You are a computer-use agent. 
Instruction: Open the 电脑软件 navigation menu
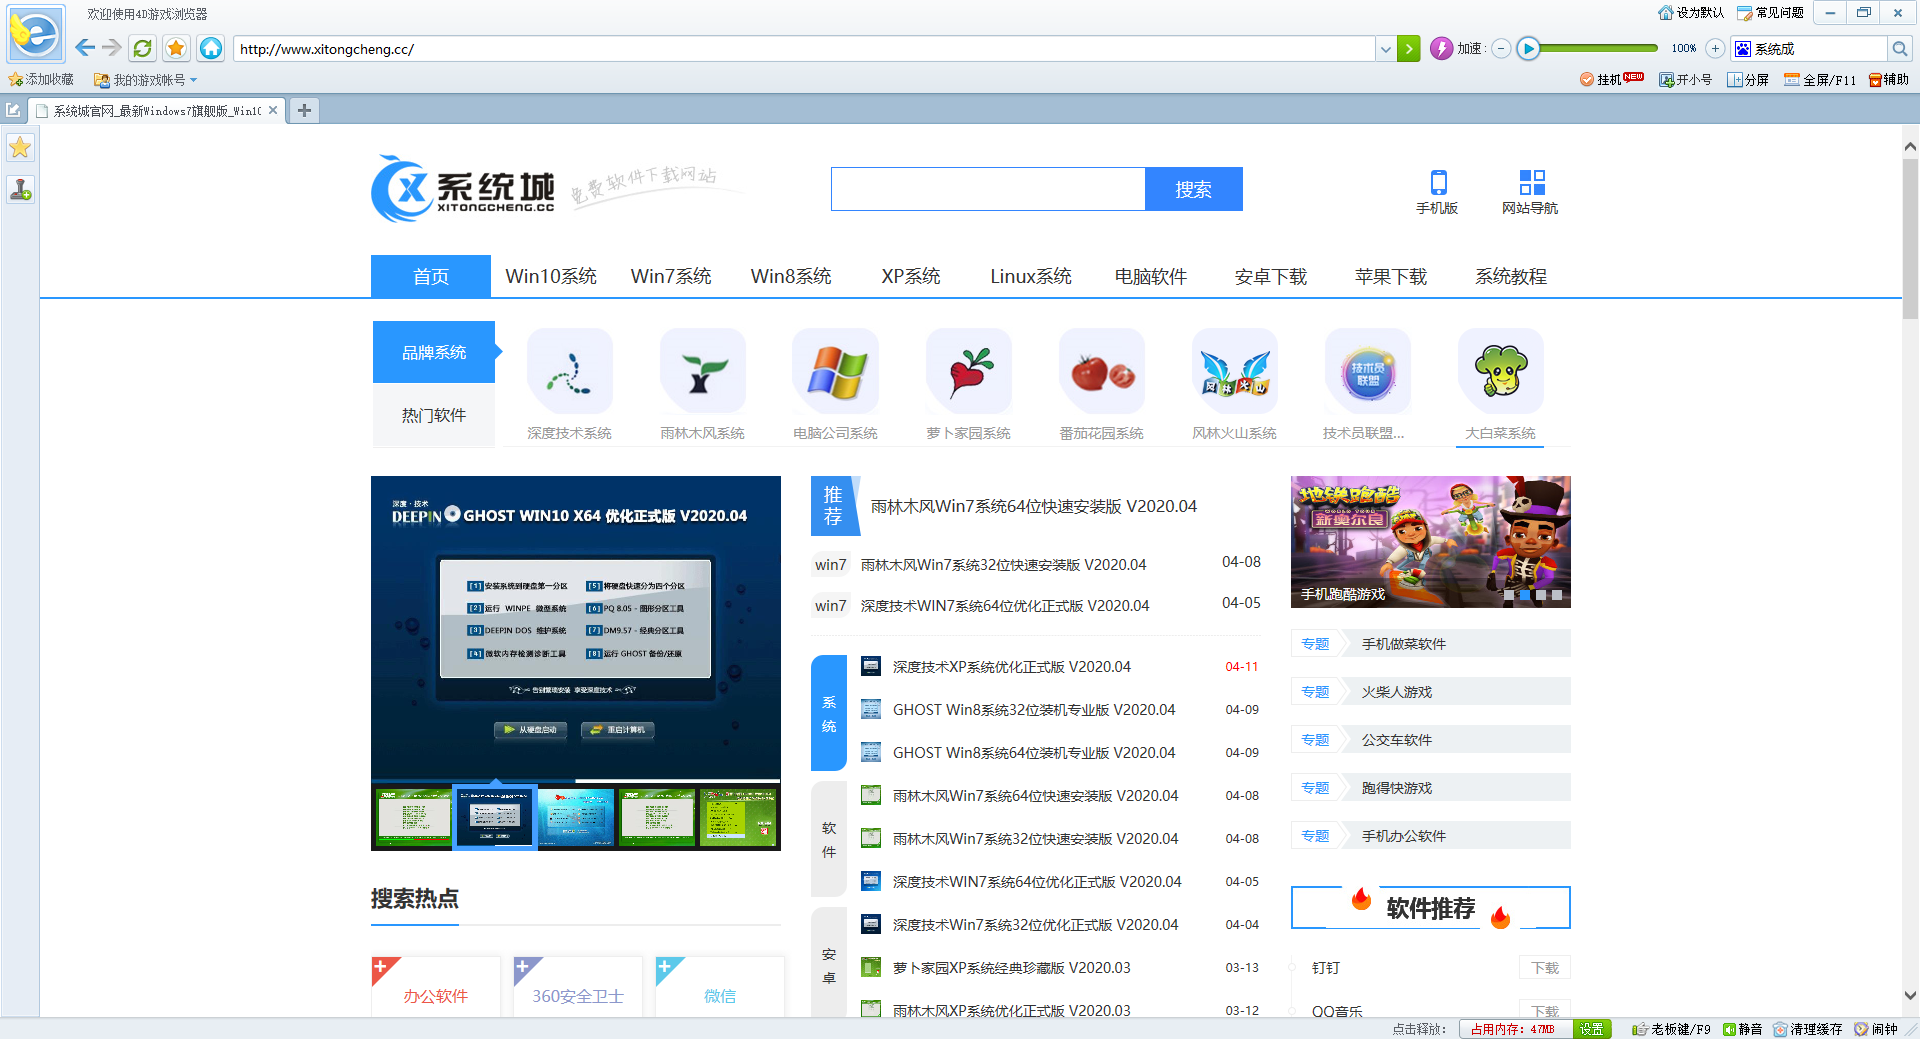click(x=1151, y=276)
